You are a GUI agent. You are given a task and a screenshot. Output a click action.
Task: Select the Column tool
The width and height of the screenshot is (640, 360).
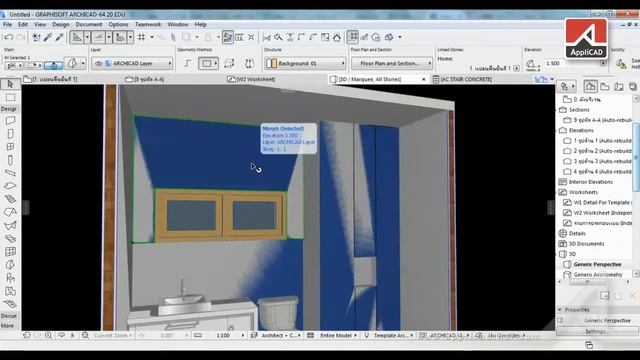10,160
